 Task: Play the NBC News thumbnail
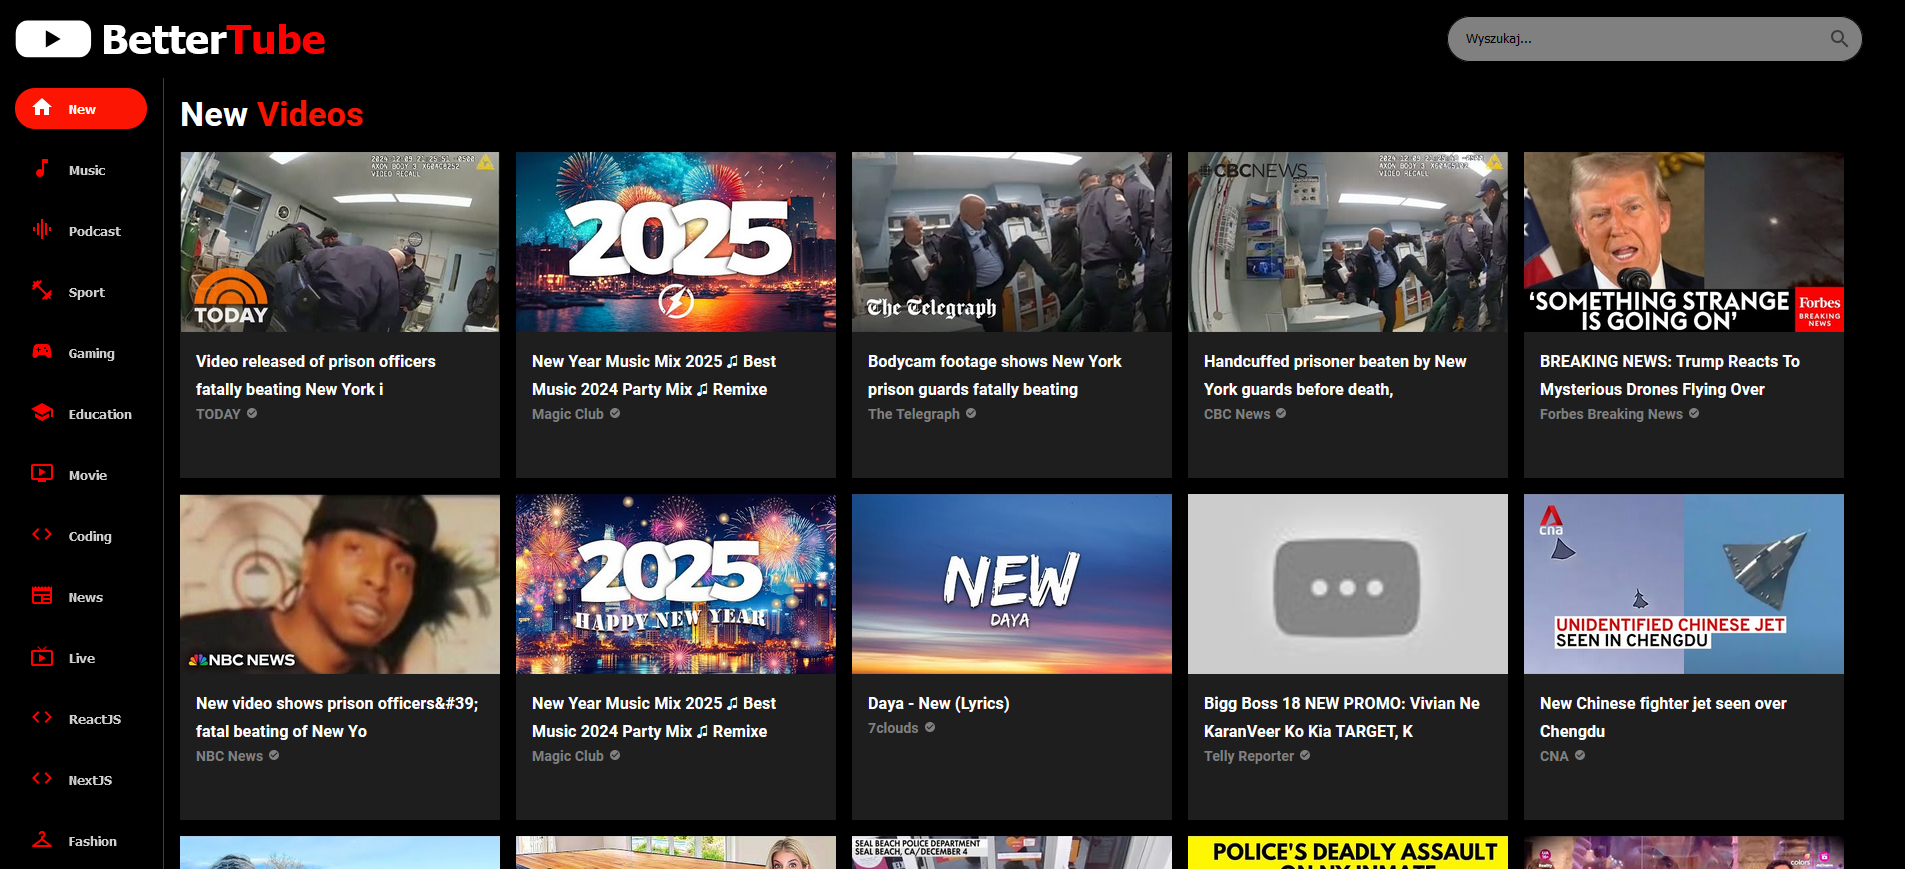pyautogui.click(x=340, y=584)
